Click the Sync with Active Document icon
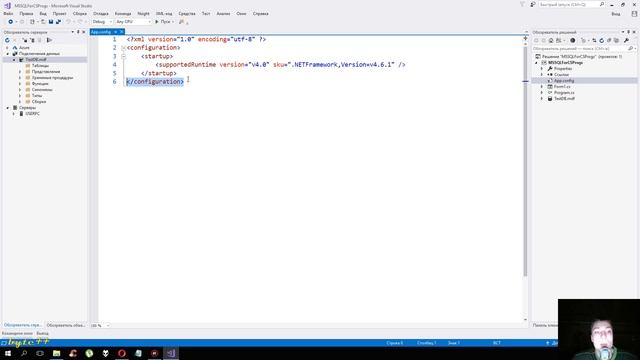The image size is (640, 360). tap(594, 40)
